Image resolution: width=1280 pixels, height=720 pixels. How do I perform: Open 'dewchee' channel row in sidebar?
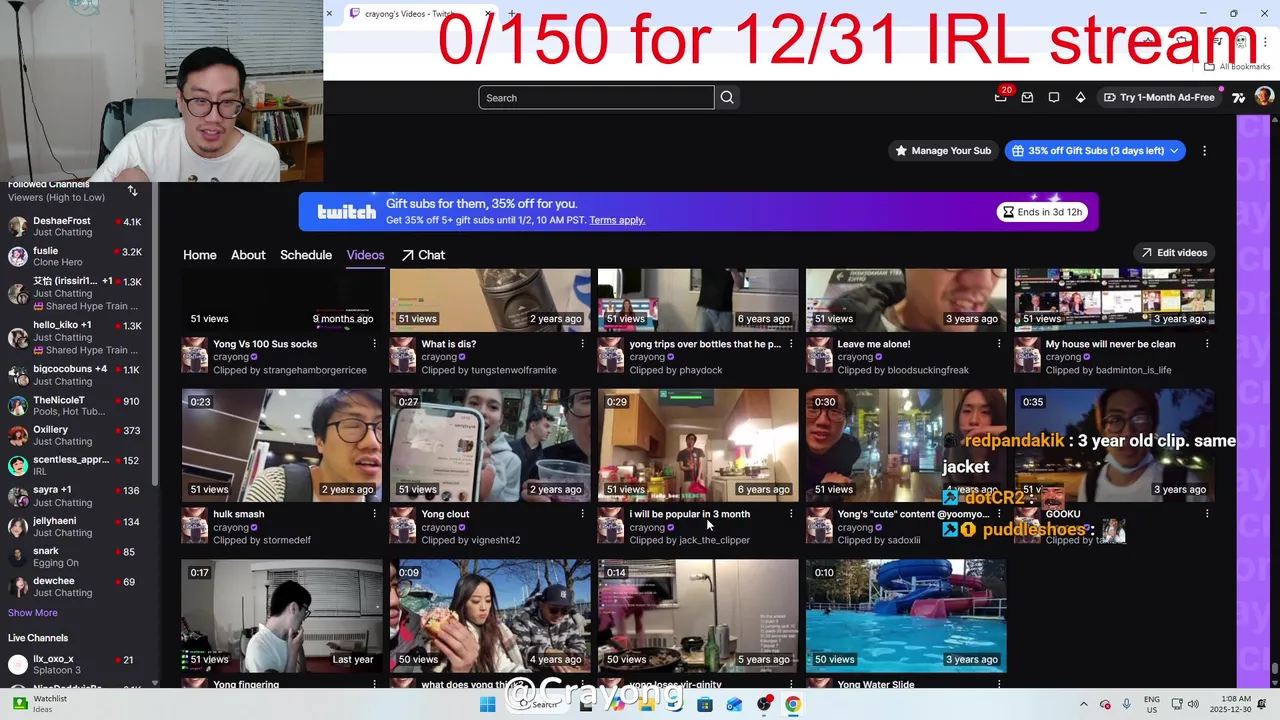(76, 586)
